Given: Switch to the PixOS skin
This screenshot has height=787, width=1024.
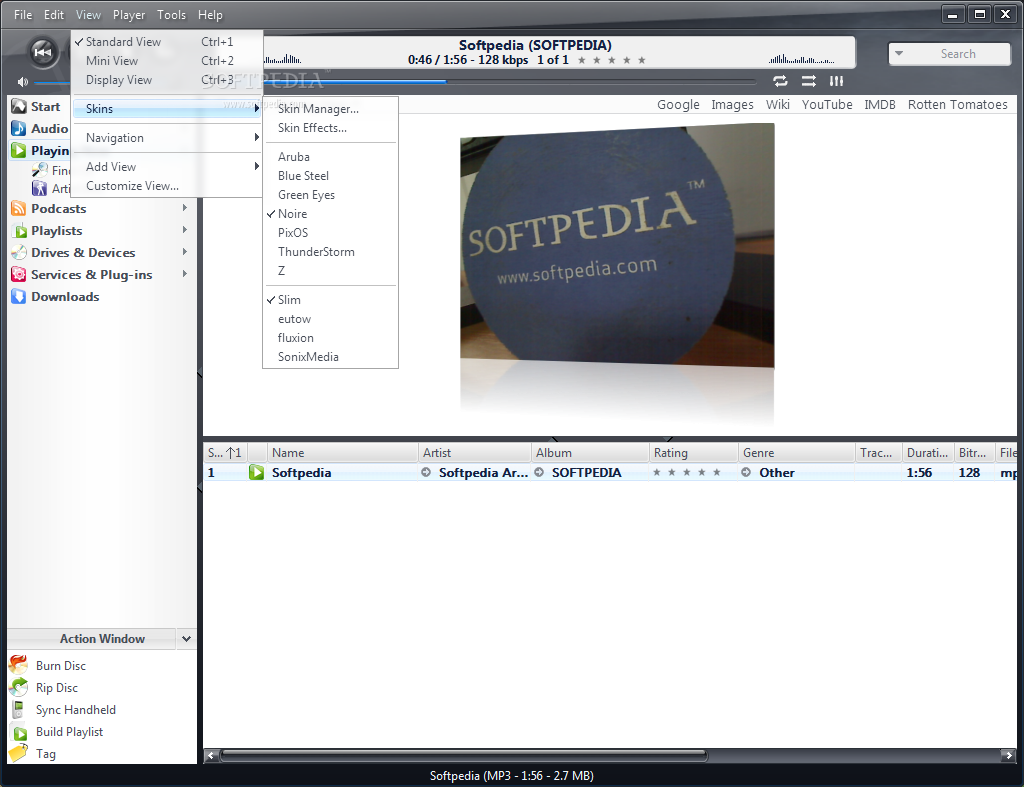Looking at the screenshot, I should (x=330, y=233).
